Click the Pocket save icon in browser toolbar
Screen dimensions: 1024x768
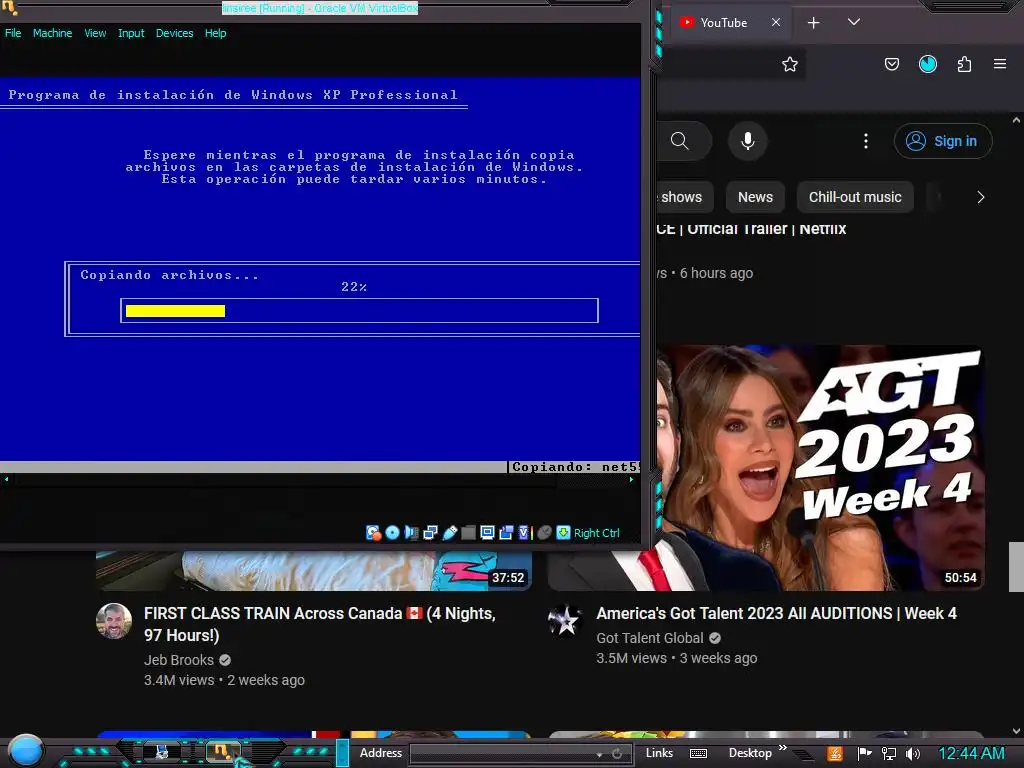click(891, 64)
